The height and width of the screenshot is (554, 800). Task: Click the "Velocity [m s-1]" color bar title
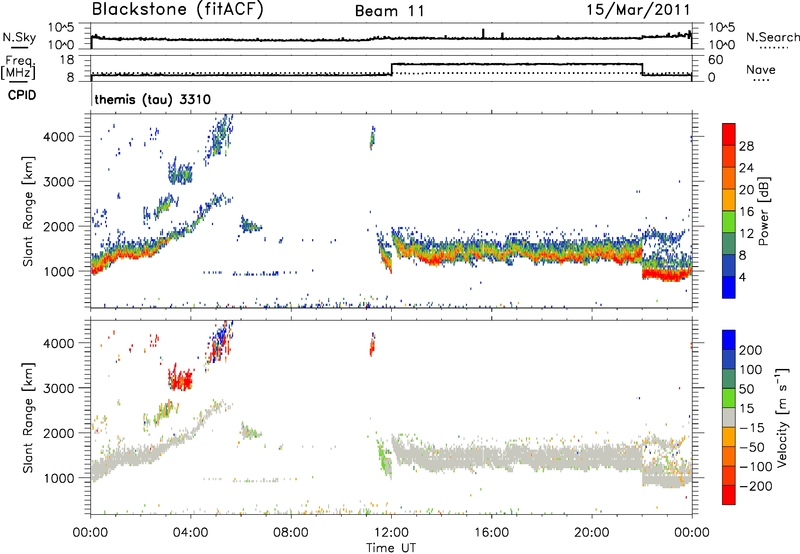click(x=783, y=417)
